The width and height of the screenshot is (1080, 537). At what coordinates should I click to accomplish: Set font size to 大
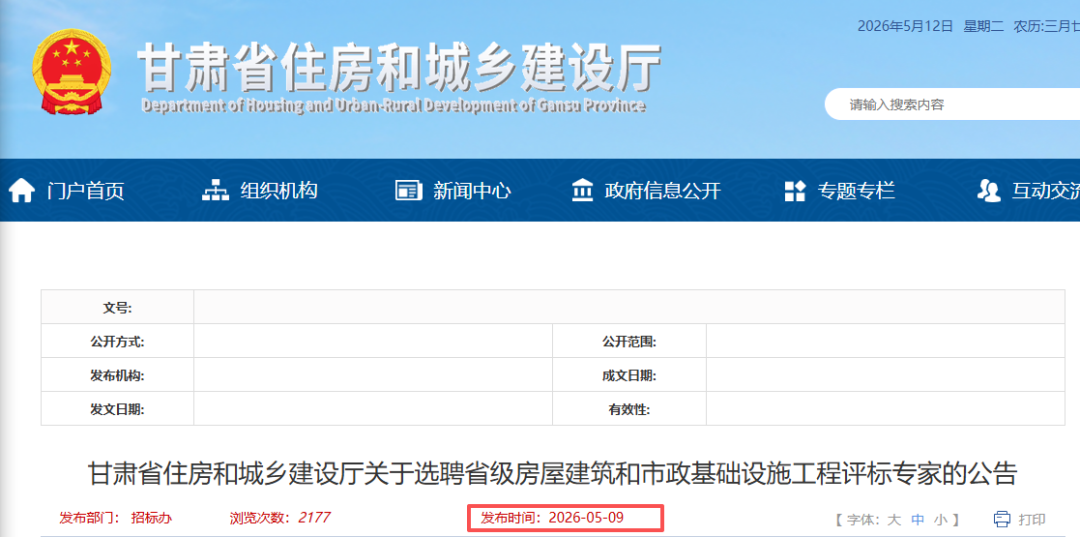(x=894, y=519)
